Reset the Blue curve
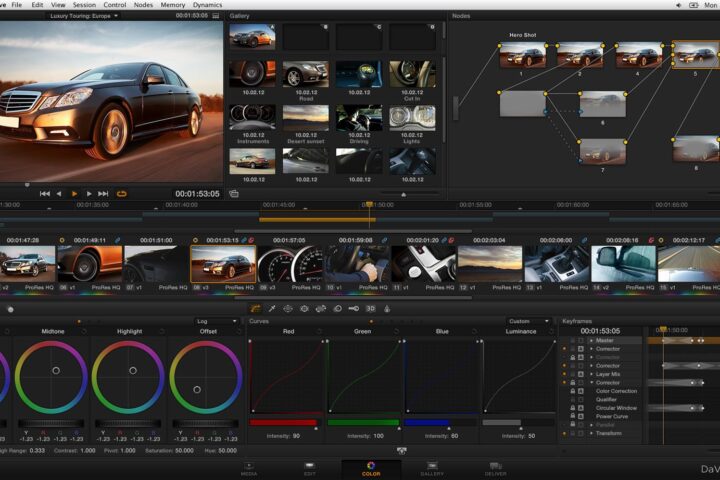The image size is (720, 480). point(474,331)
